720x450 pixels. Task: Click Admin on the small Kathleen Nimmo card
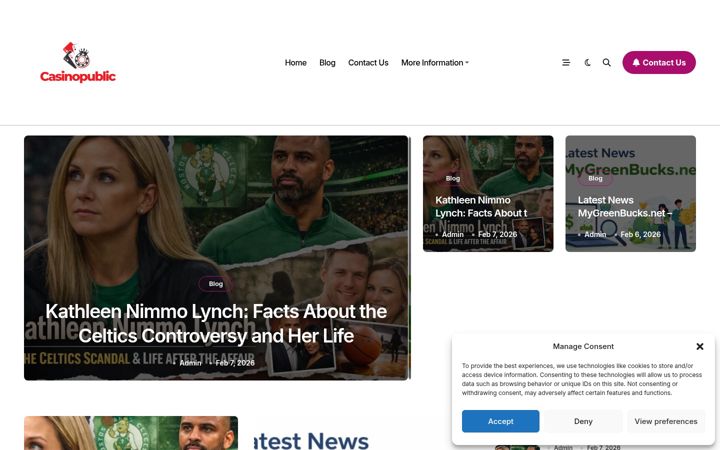(x=452, y=234)
